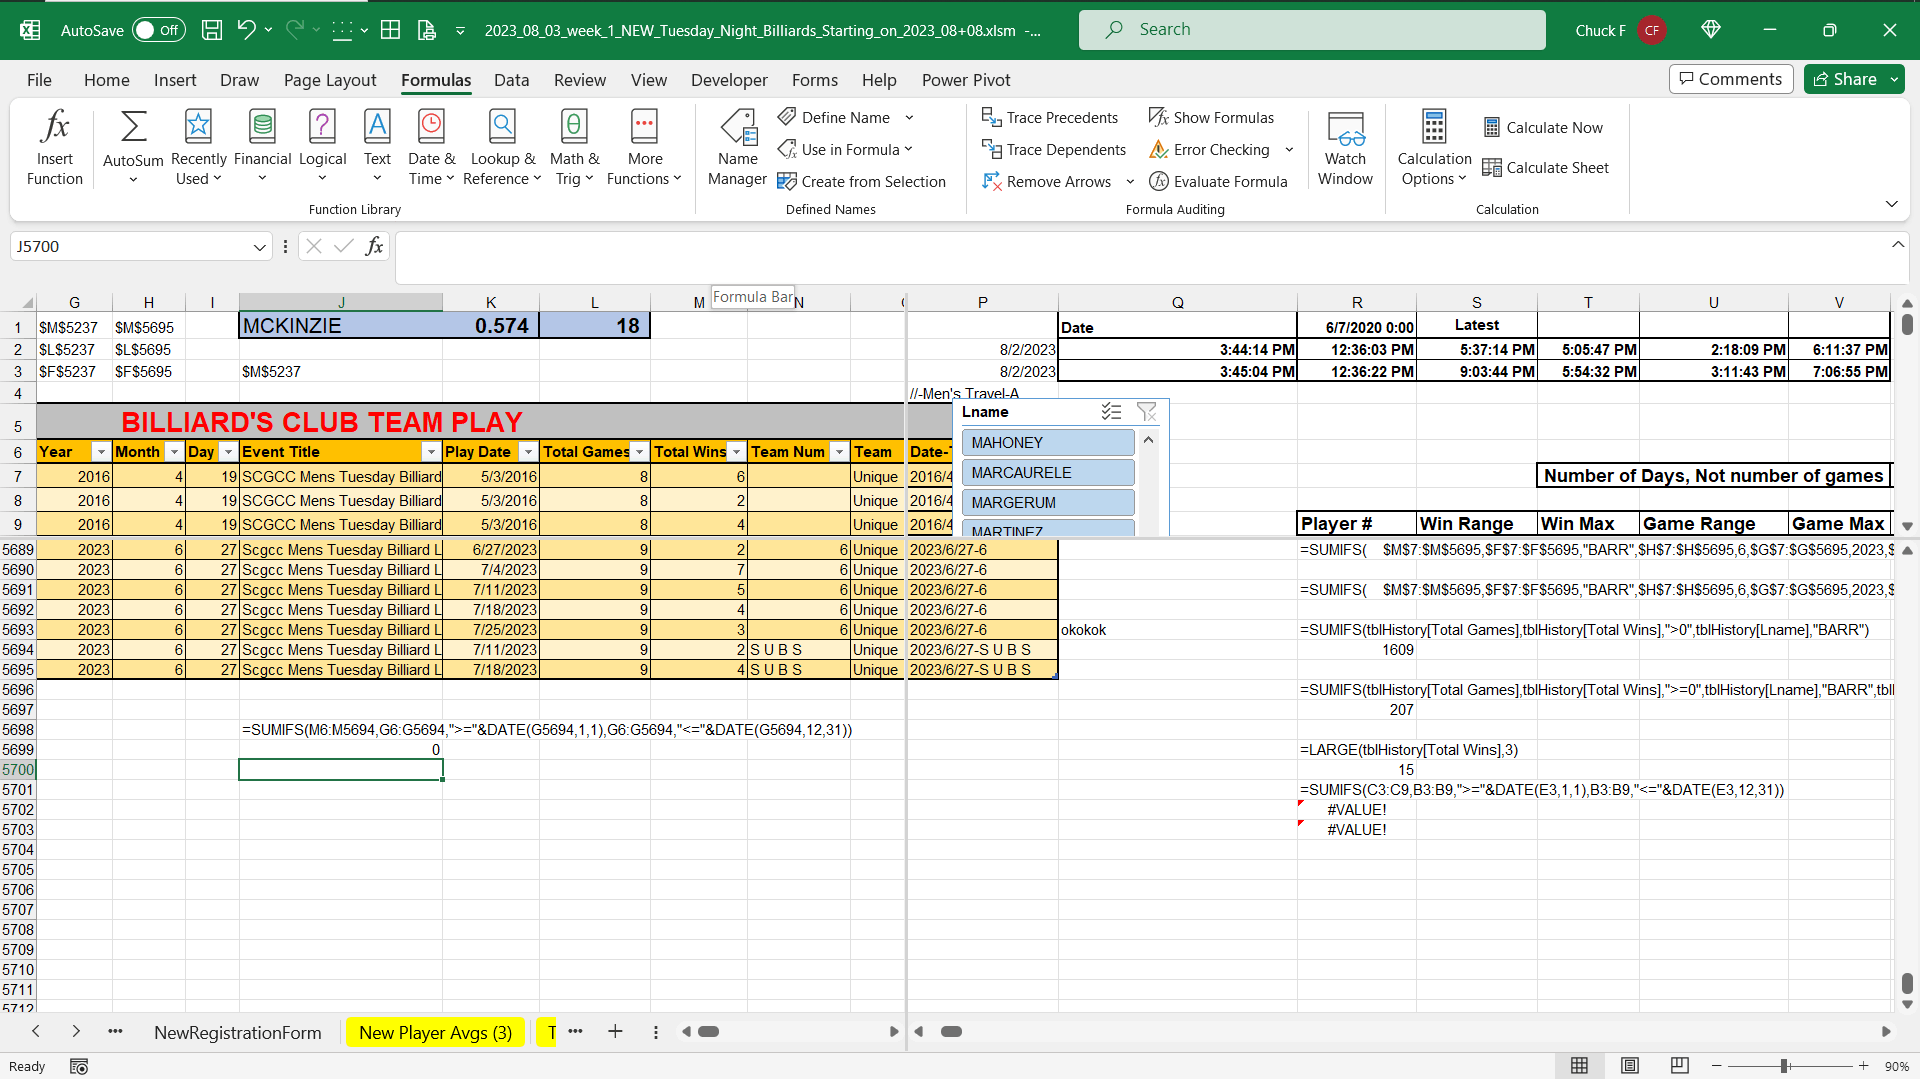Toggle AutoSave switch
1920x1080 pixels.
coord(158,30)
